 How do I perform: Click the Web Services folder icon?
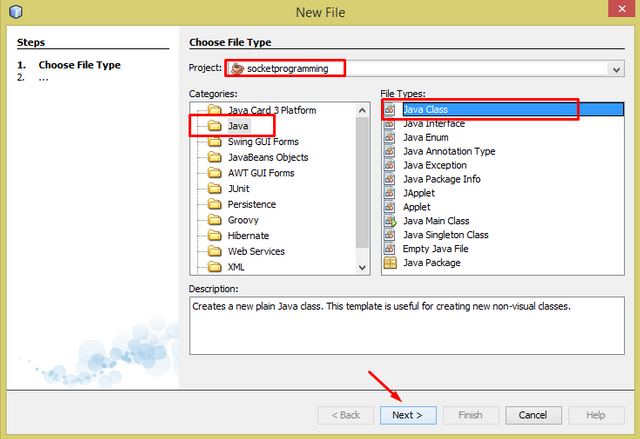click(x=215, y=251)
